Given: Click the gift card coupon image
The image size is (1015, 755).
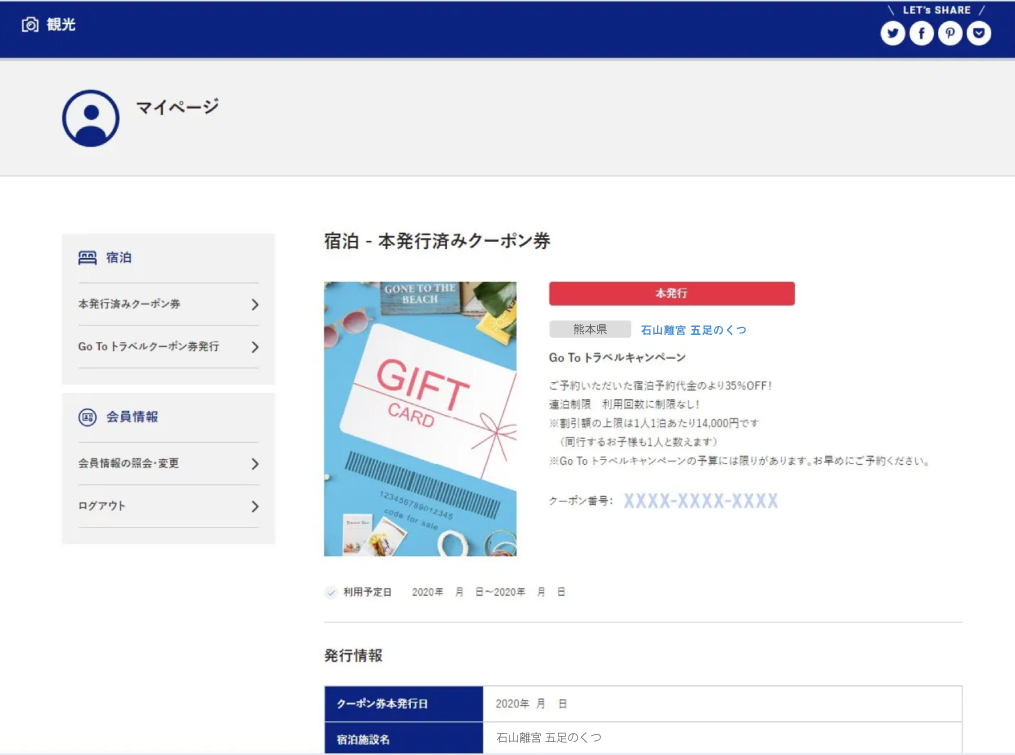Looking at the screenshot, I should [420, 418].
